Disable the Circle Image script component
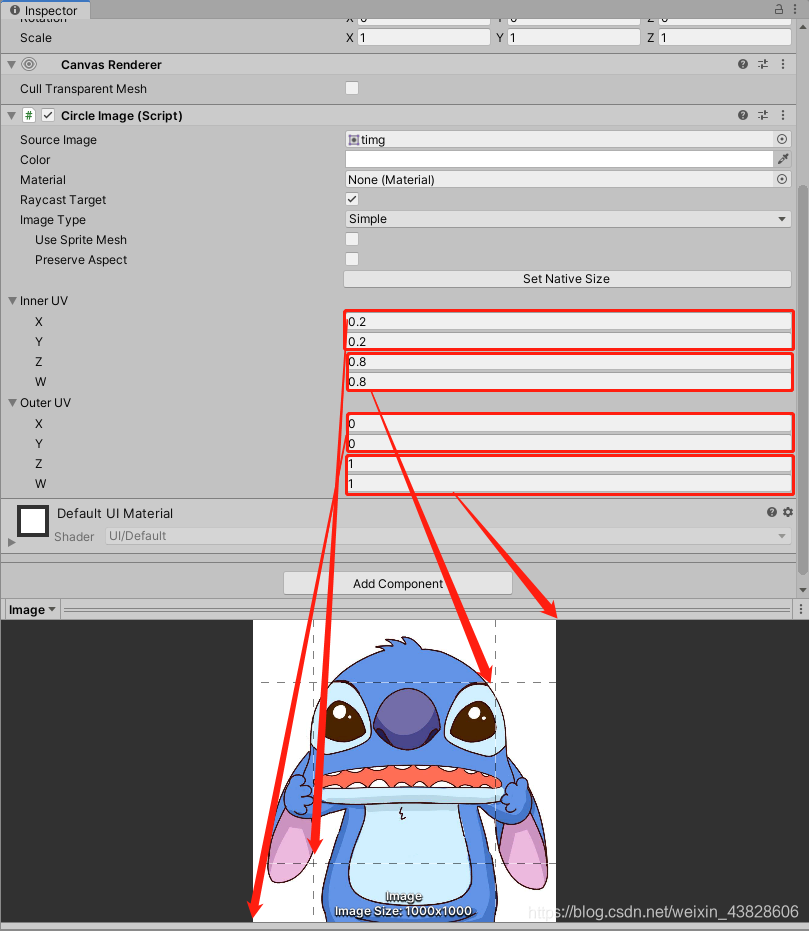The image size is (809, 931). pyautogui.click(x=48, y=115)
